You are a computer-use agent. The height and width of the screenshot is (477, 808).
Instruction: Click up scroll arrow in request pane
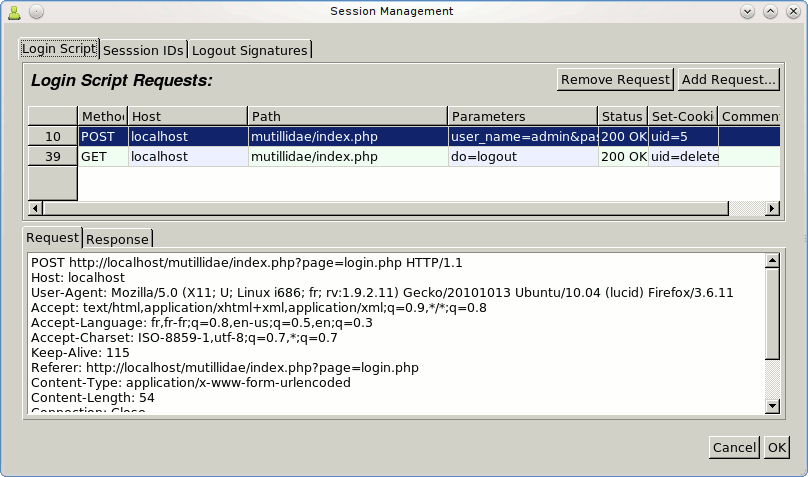[771, 261]
